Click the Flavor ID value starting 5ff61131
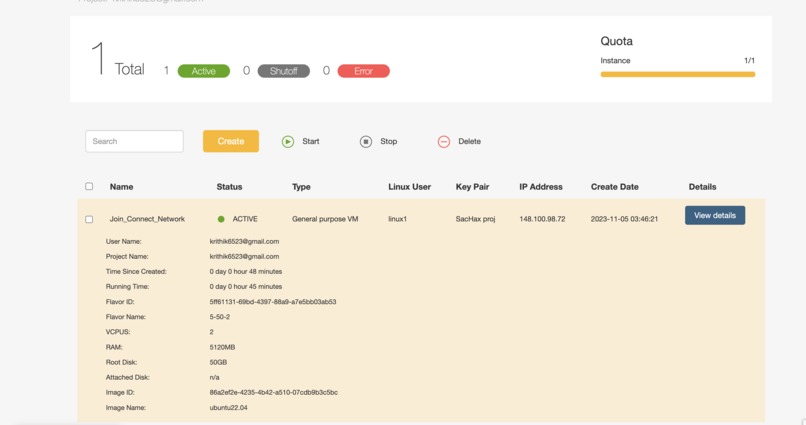 tap(273, 302)
